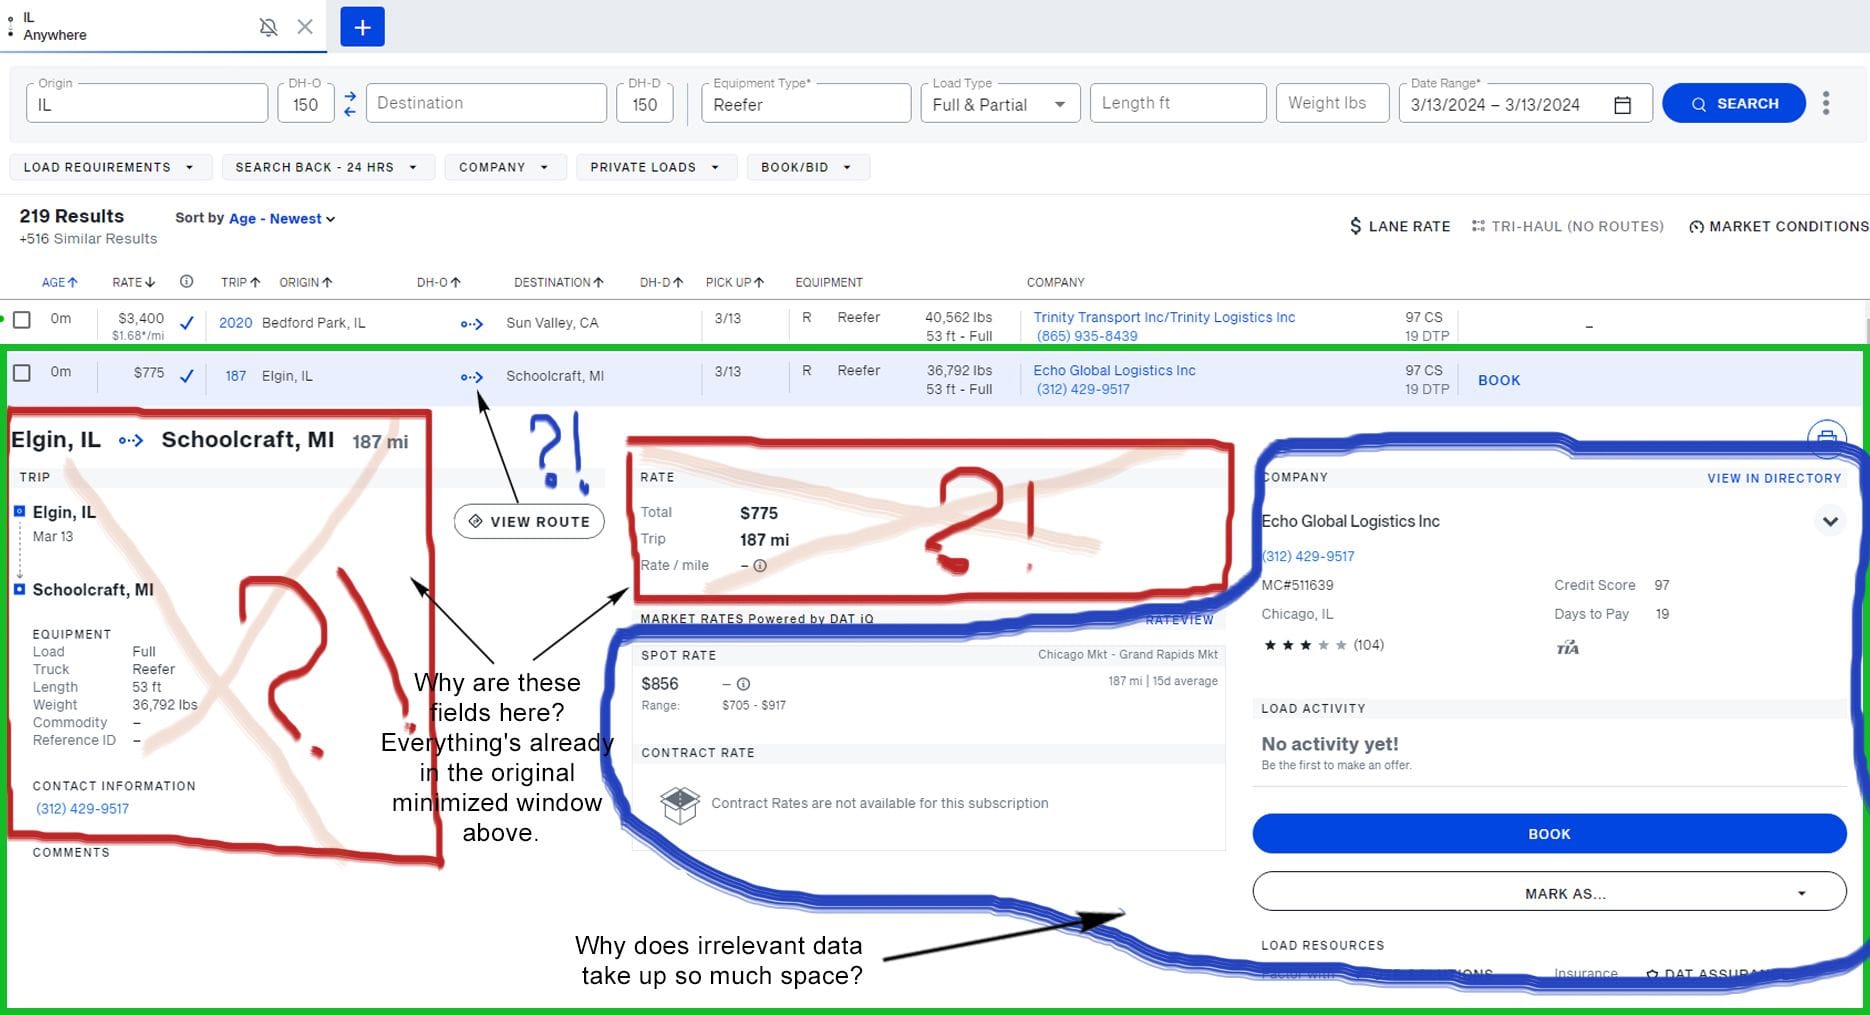The height and width of the screenshot is (1015, 1870).
Task: Select the Elgin, IL load checkbox
Action: coord(22,373)
